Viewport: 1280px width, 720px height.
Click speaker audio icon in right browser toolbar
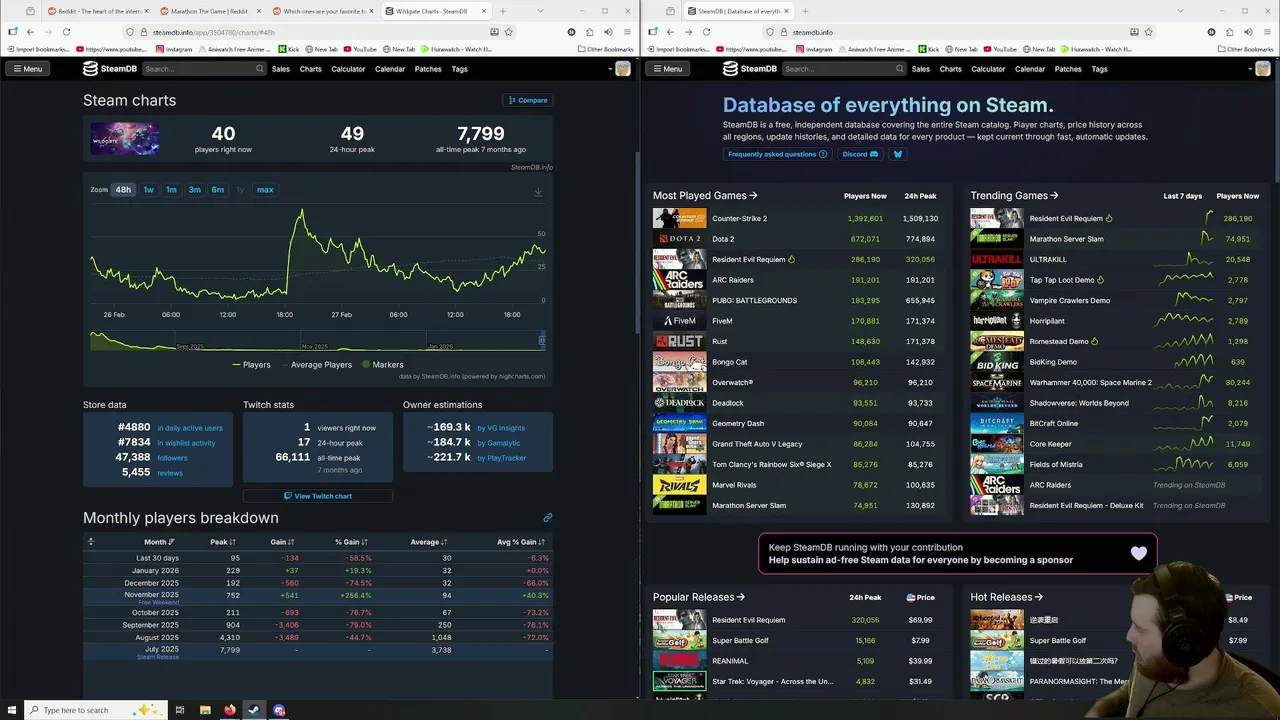click(1248, 32)
